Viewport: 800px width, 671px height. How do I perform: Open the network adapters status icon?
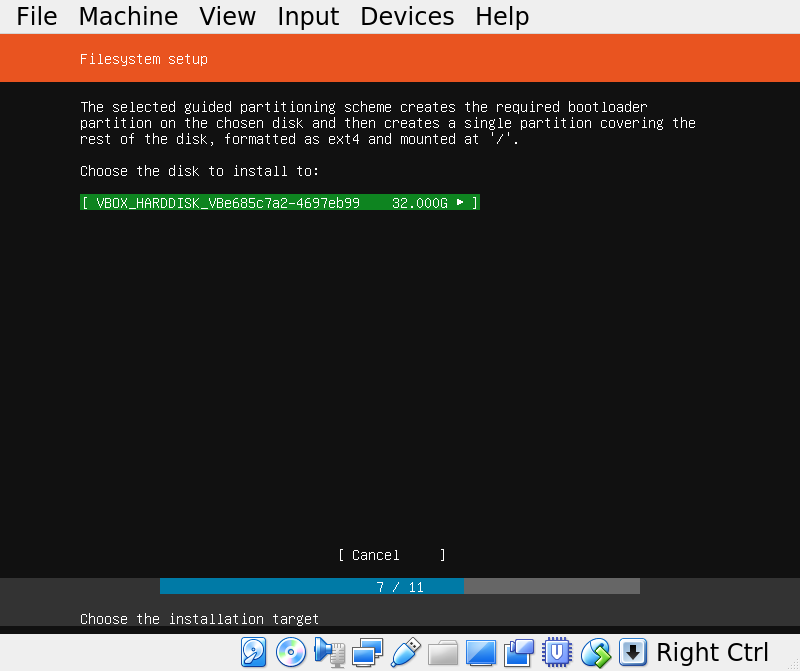367,653
